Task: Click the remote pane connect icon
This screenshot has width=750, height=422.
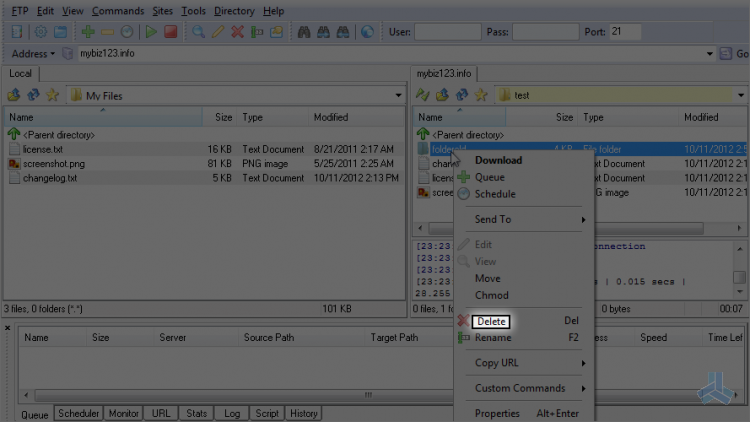Action: point(422,95)
